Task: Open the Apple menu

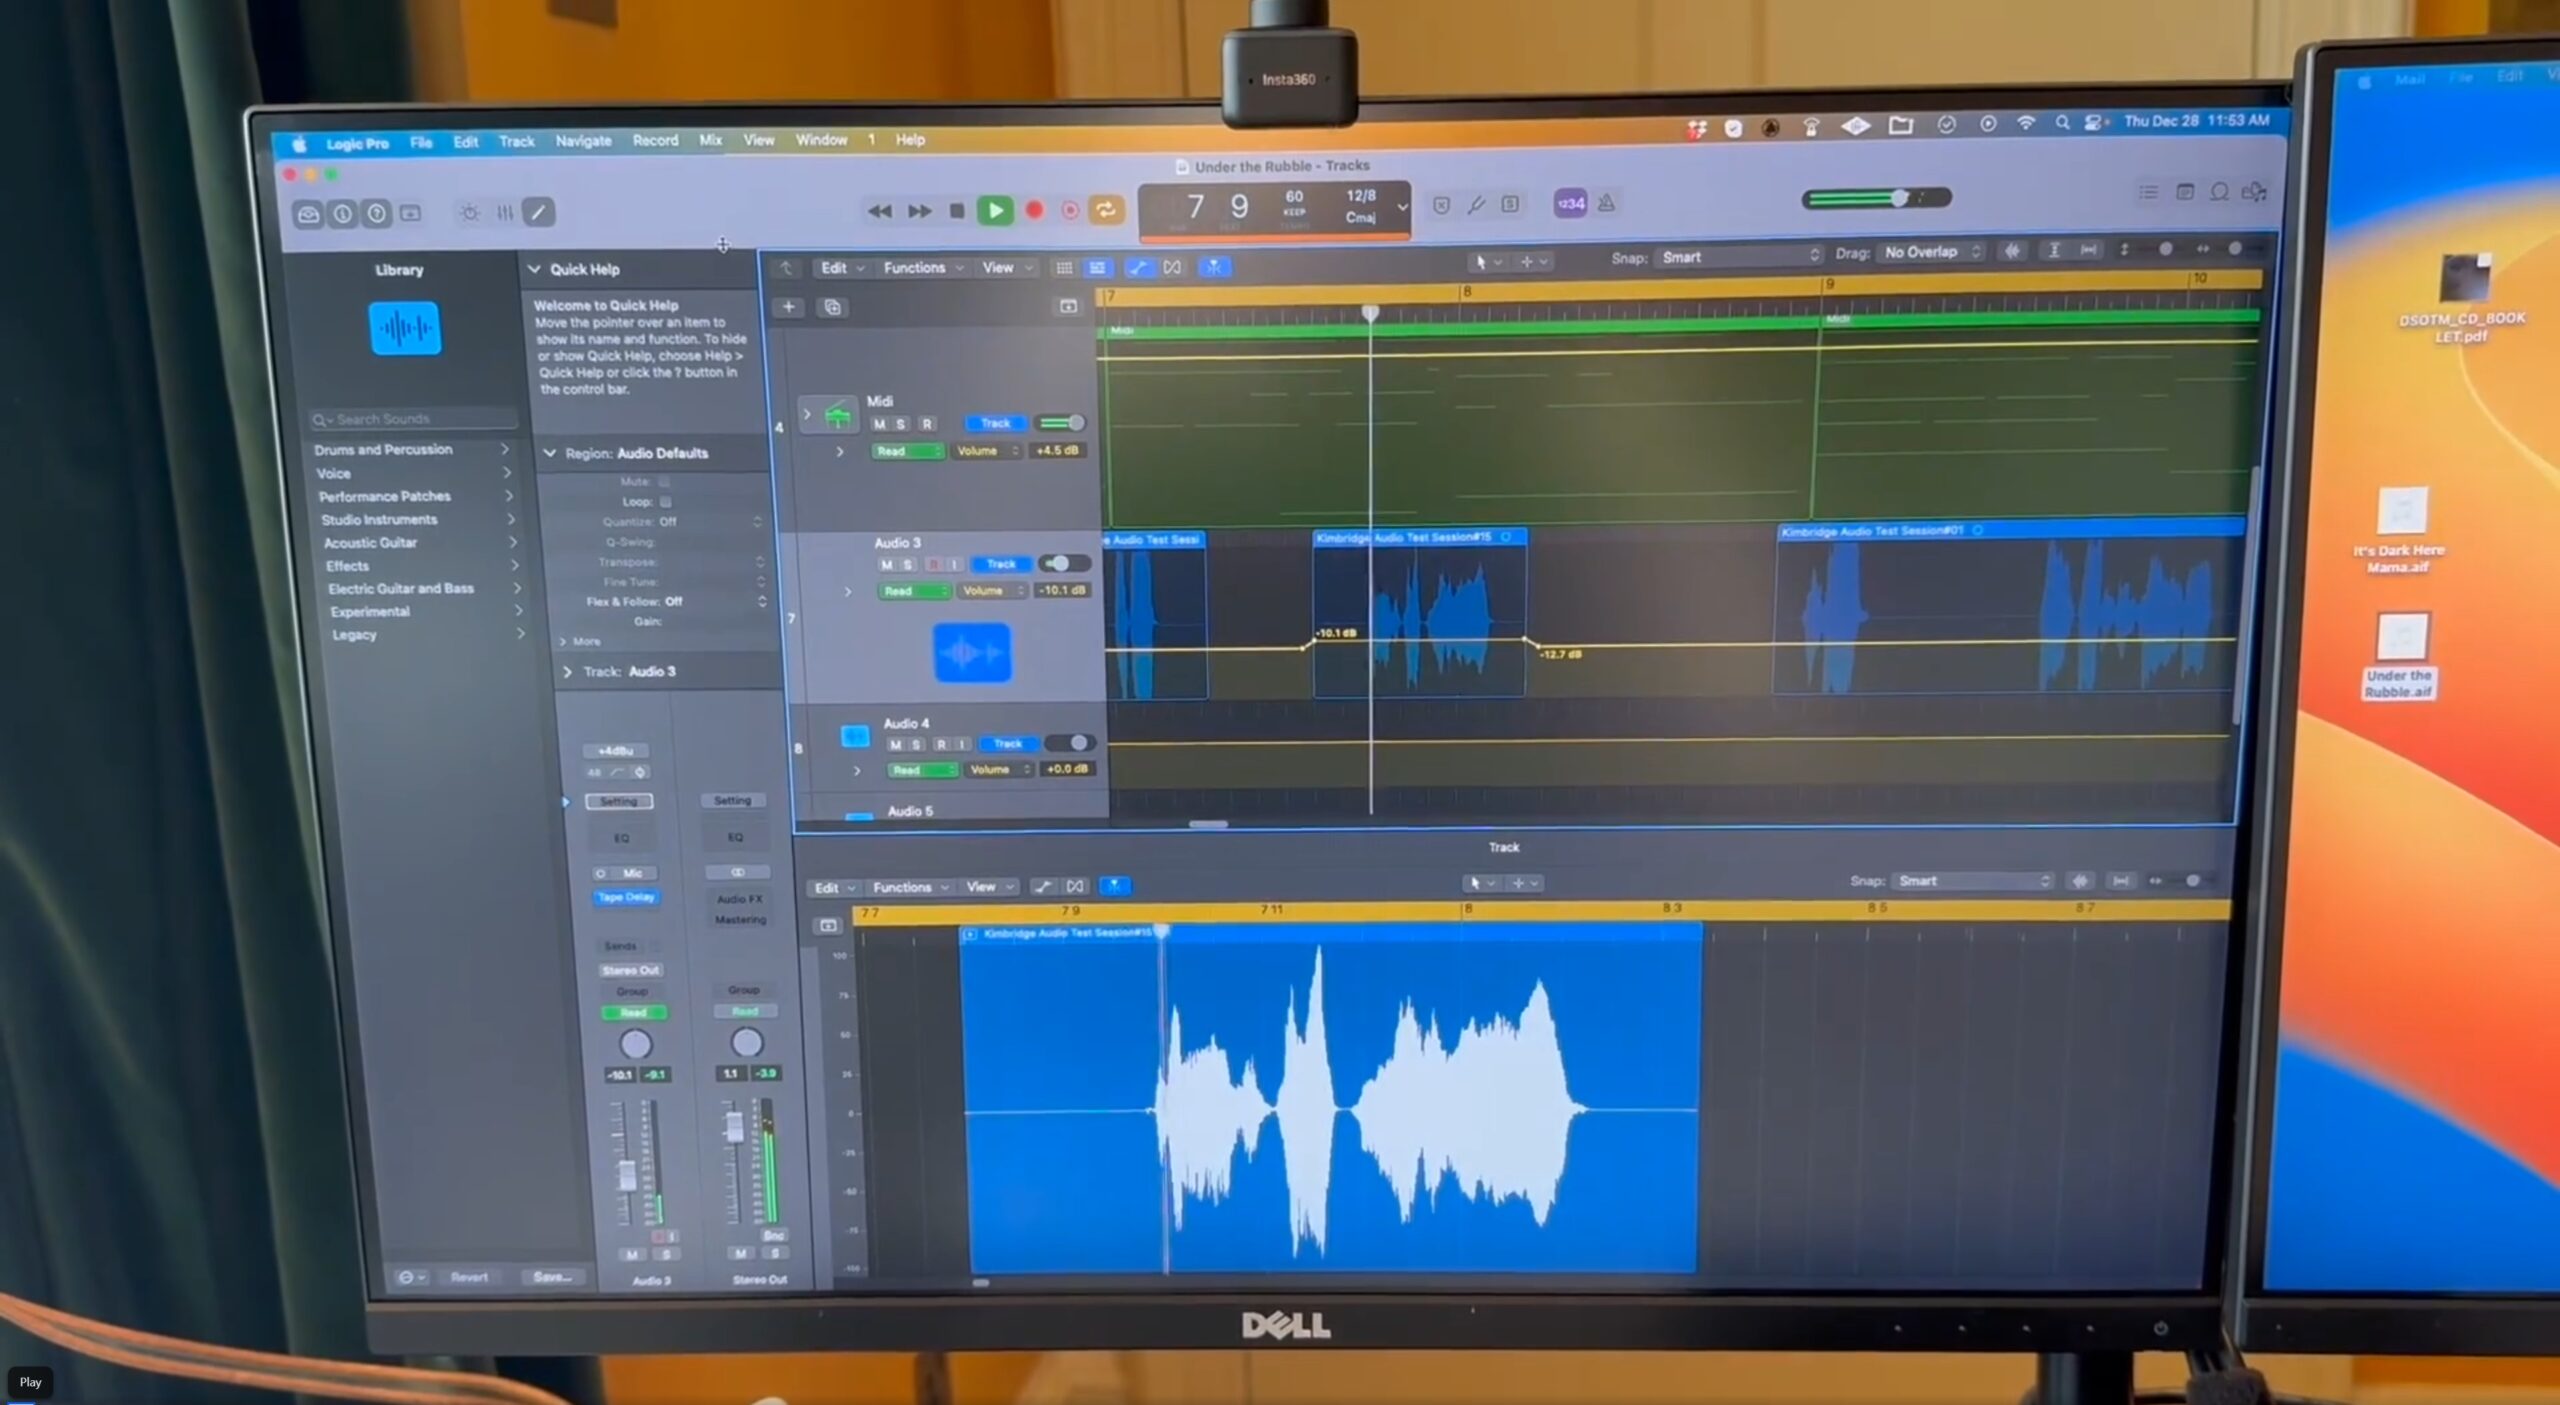Action: tap(299, 144)
